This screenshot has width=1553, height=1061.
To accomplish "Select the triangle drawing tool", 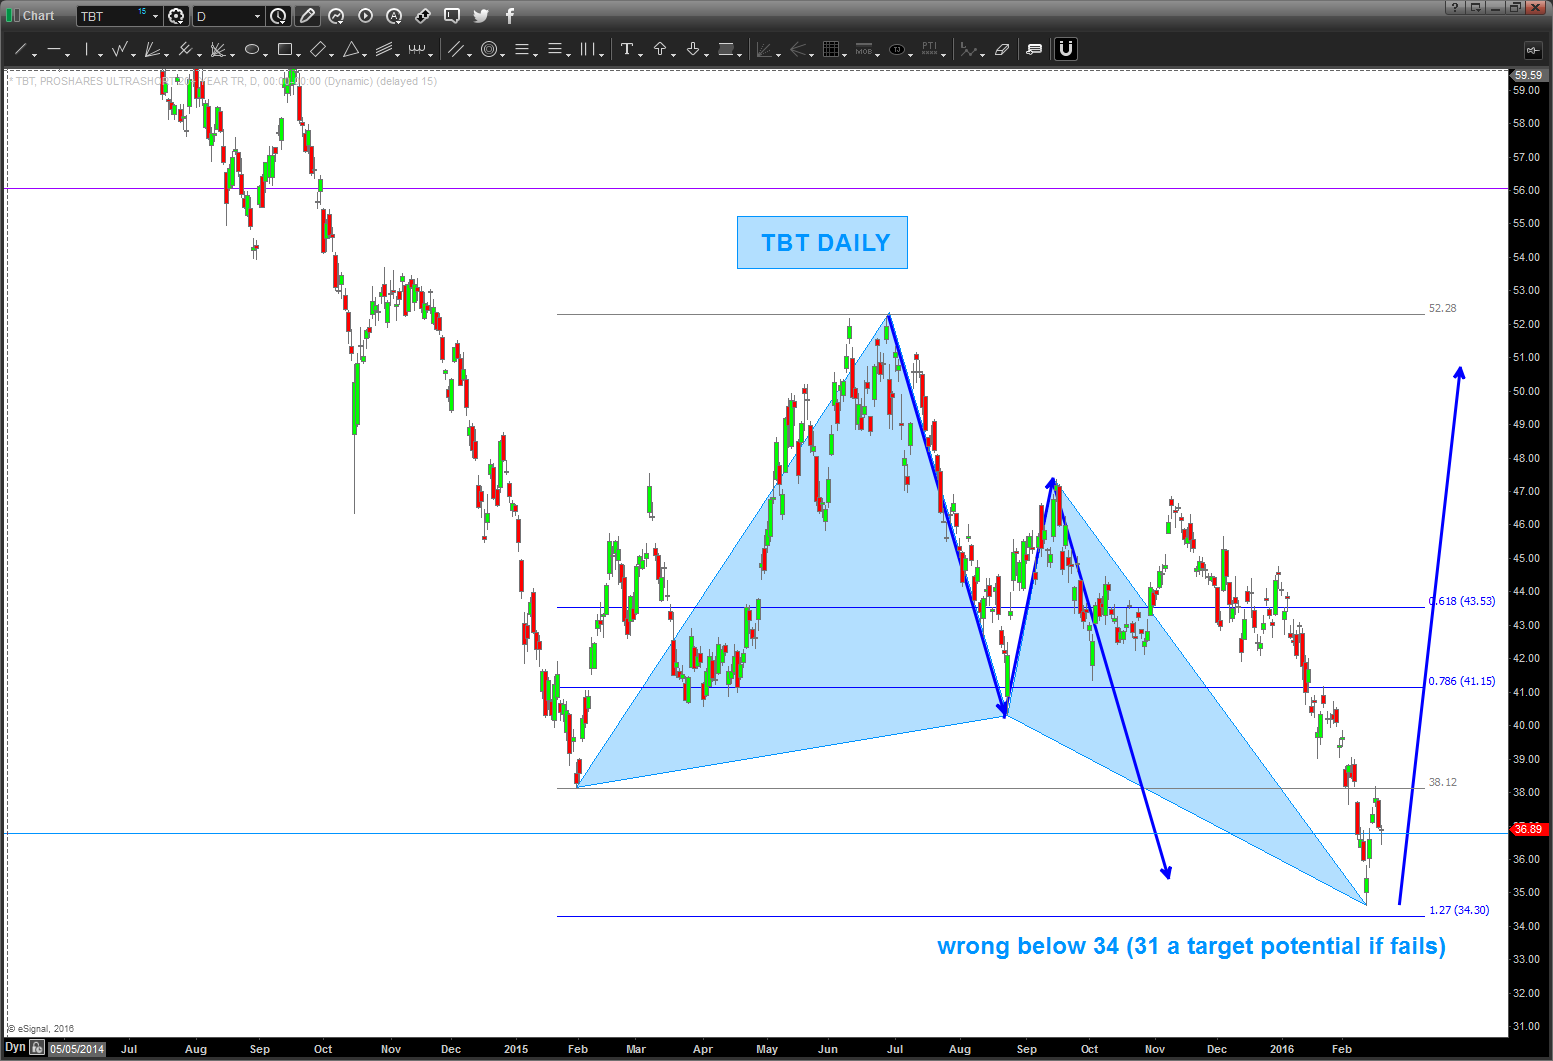I will 351,49.
